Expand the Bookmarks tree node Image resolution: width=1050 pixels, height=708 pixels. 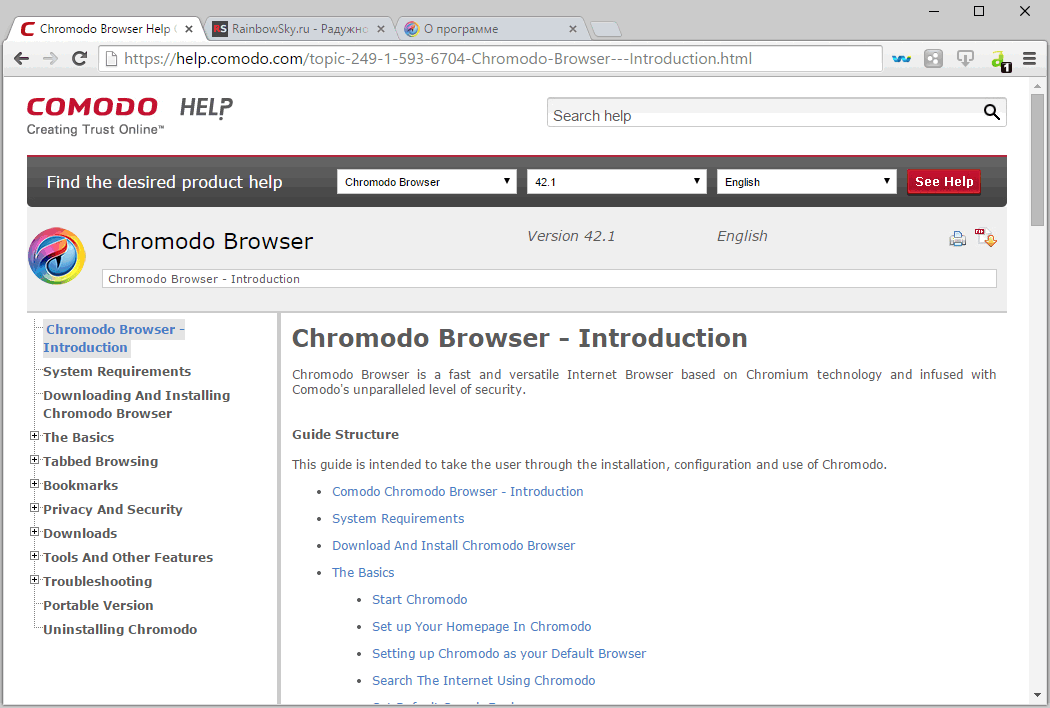(34, 484)
